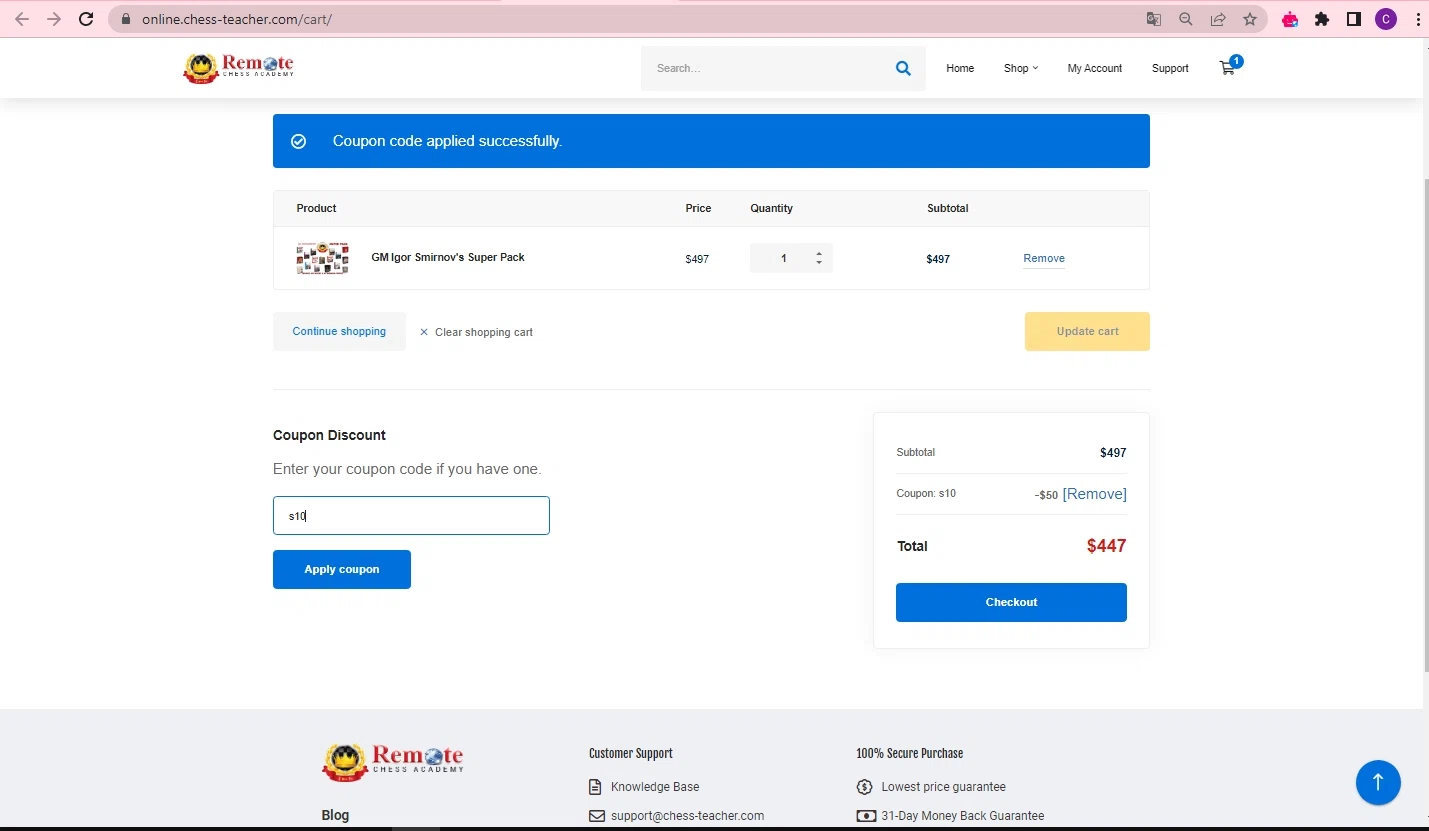Remove the Super Pack product from cart
This screenshot has width=1429, height=831.
(1044, 258)
